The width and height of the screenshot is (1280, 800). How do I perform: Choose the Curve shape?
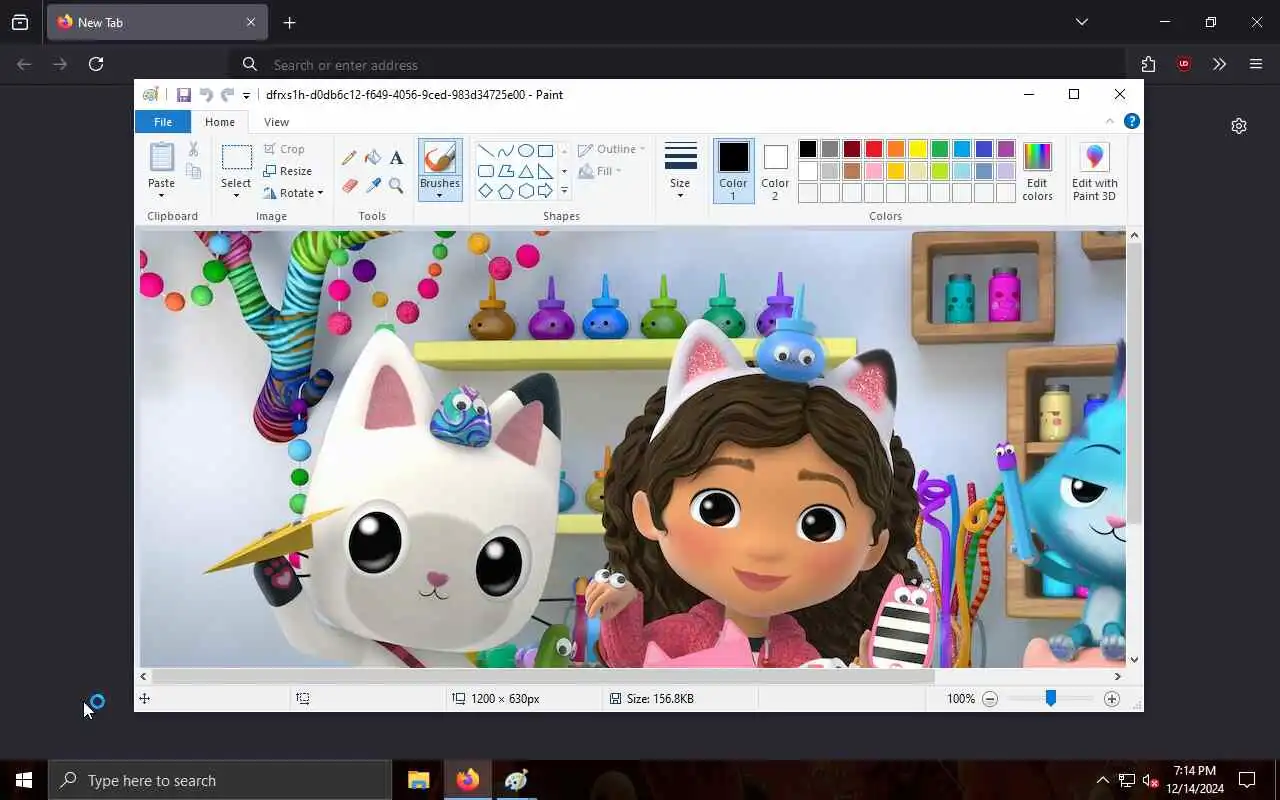(505, 151)
